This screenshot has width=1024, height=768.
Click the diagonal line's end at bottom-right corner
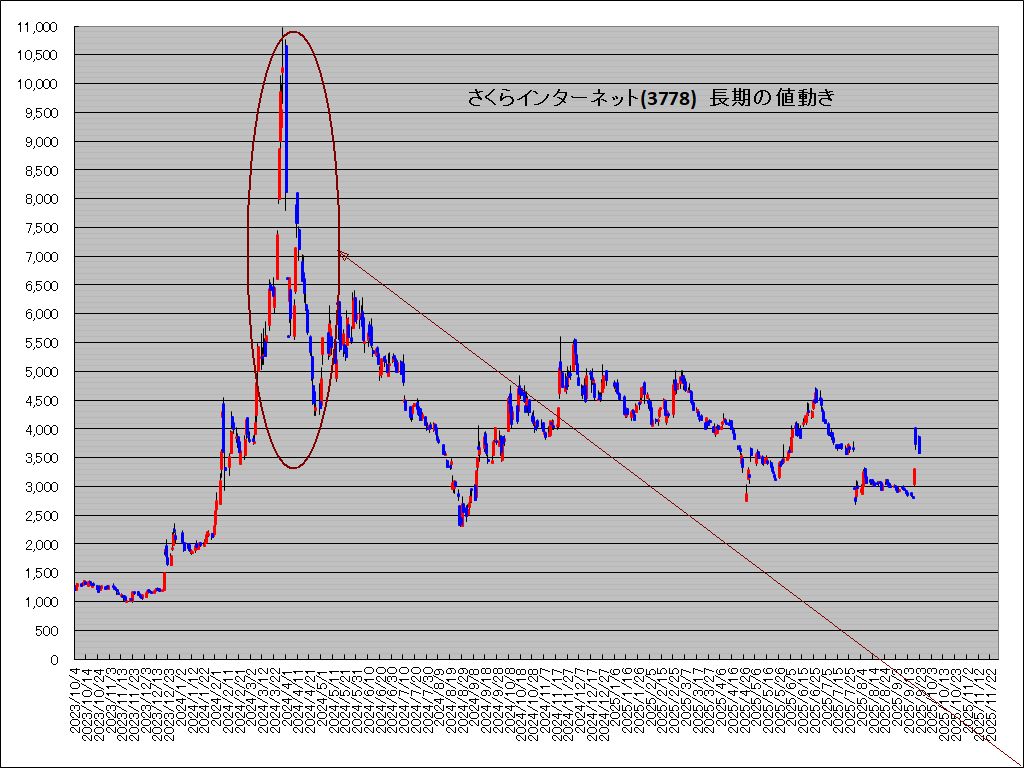1019,764
